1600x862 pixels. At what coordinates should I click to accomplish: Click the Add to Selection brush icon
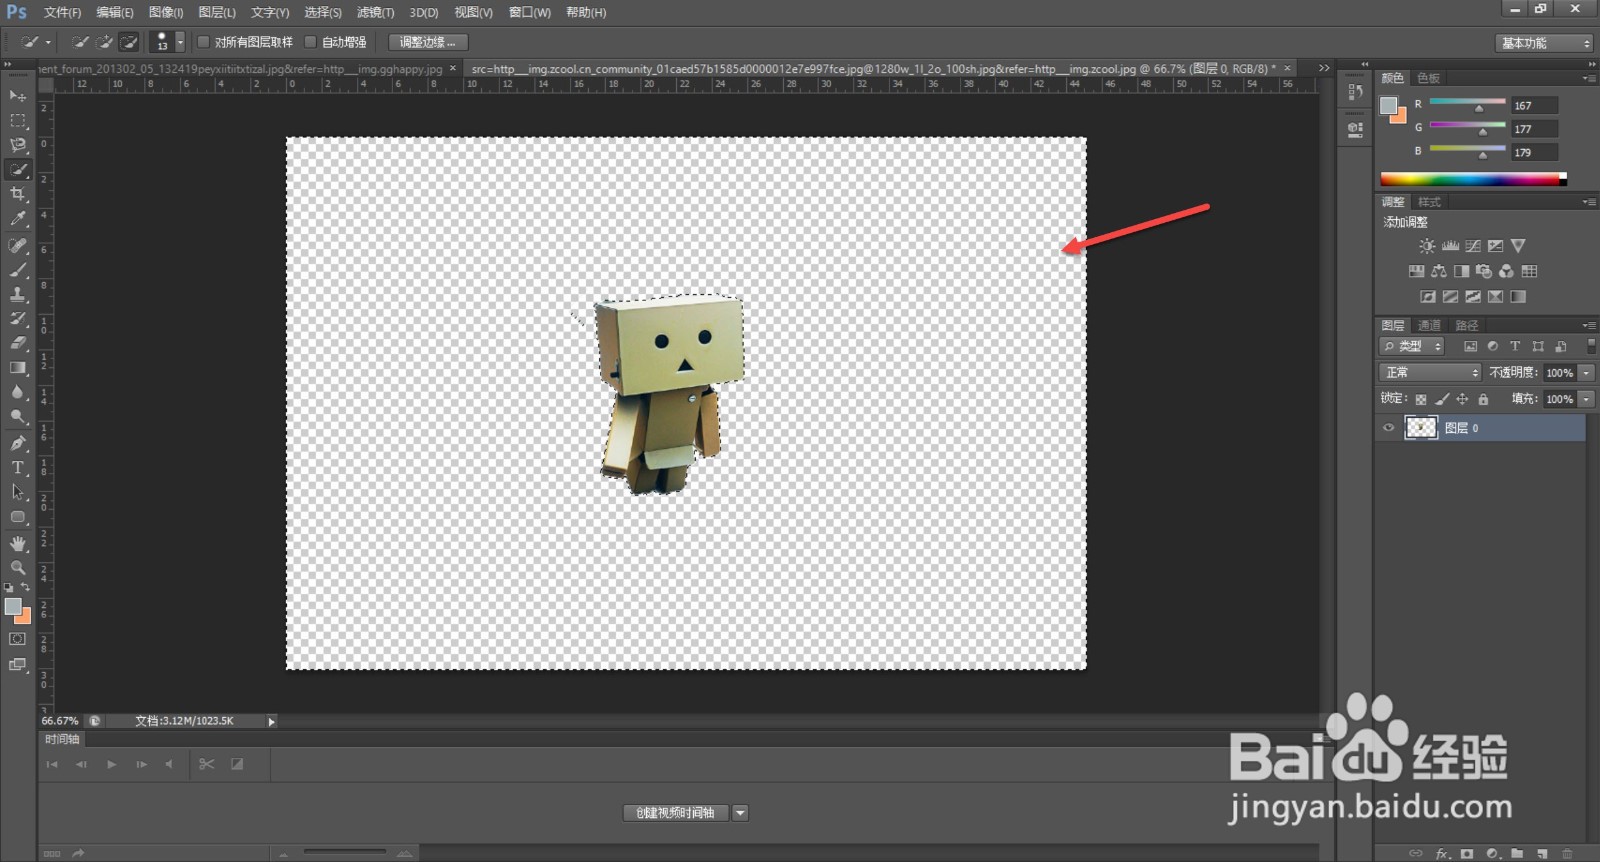tap(105, 42)
